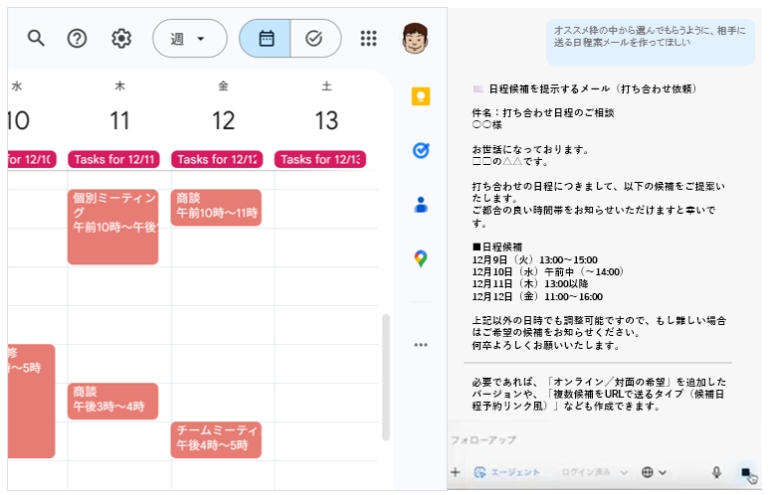The image size is (770, 495).
Task: Open the account avatar menu
Action: pos(415,38)
